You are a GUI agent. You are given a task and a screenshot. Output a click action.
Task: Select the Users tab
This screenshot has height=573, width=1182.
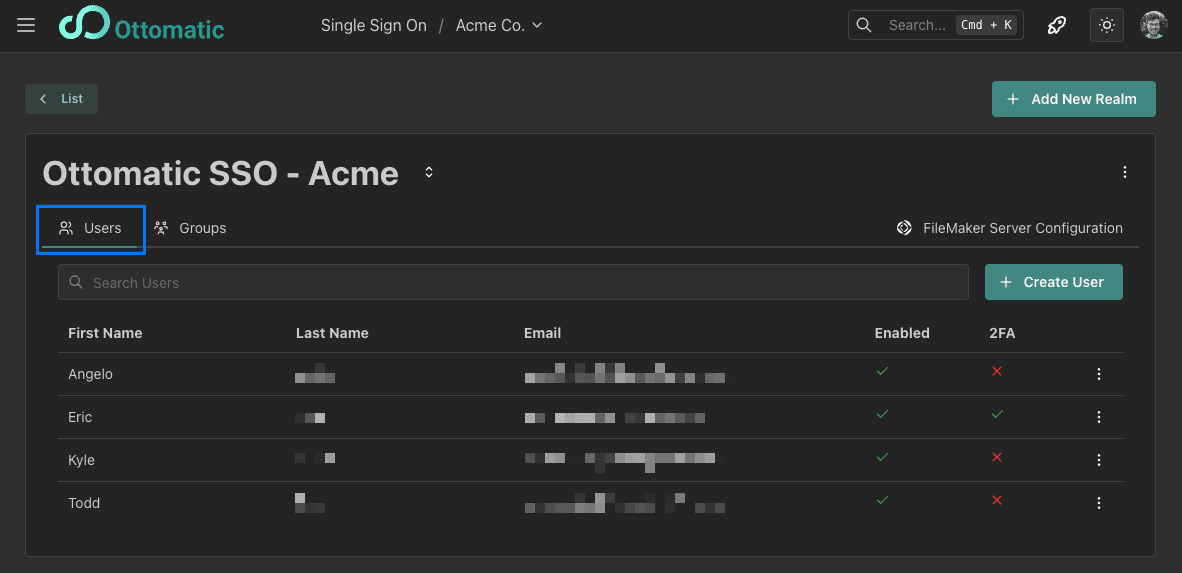[x=91, y=228]
